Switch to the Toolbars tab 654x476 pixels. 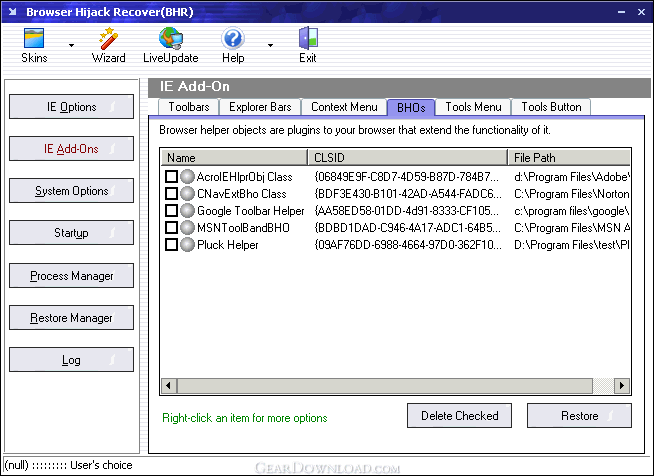click(x=189, y=107)
